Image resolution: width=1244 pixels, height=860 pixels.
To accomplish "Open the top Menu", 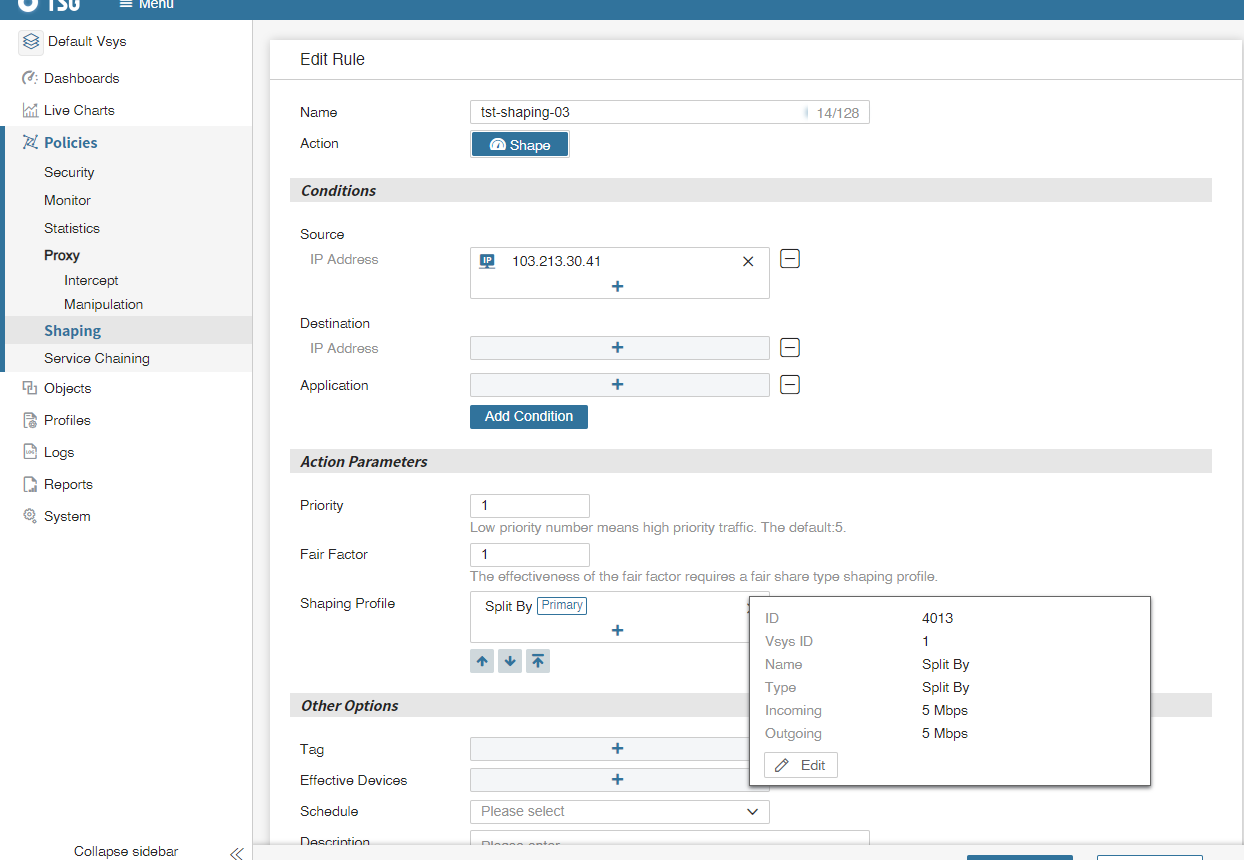I will (146, 5).
